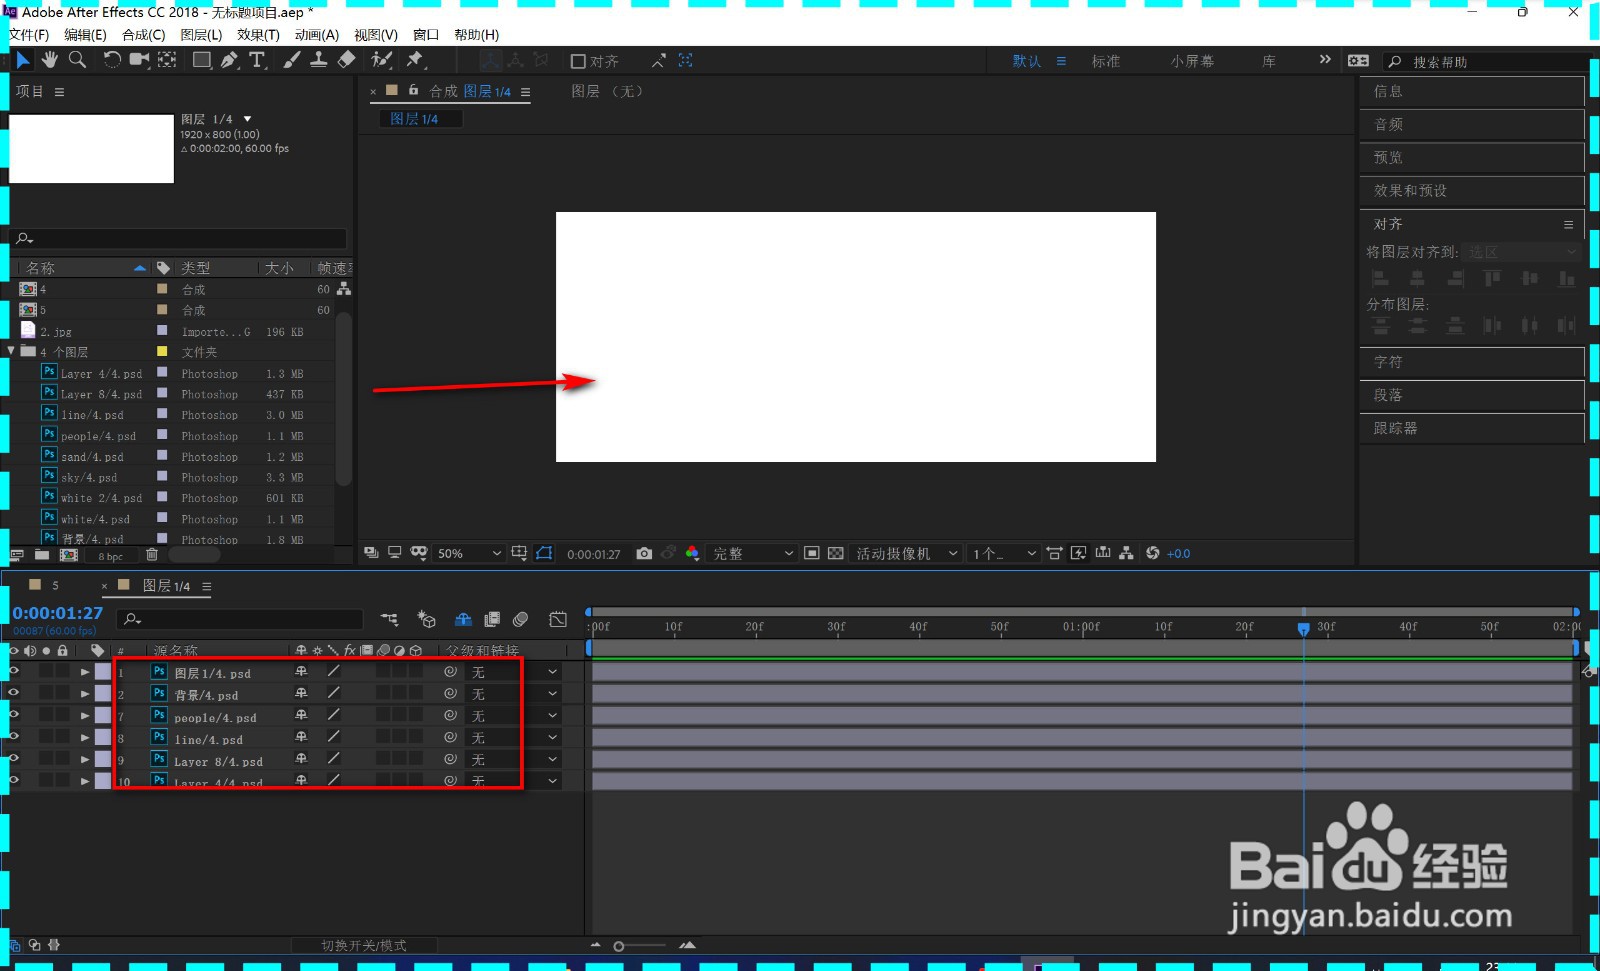Select the Hand tool
This screenshot has height=971, width=1600.
pyautogui.click(x=50, y=60)
